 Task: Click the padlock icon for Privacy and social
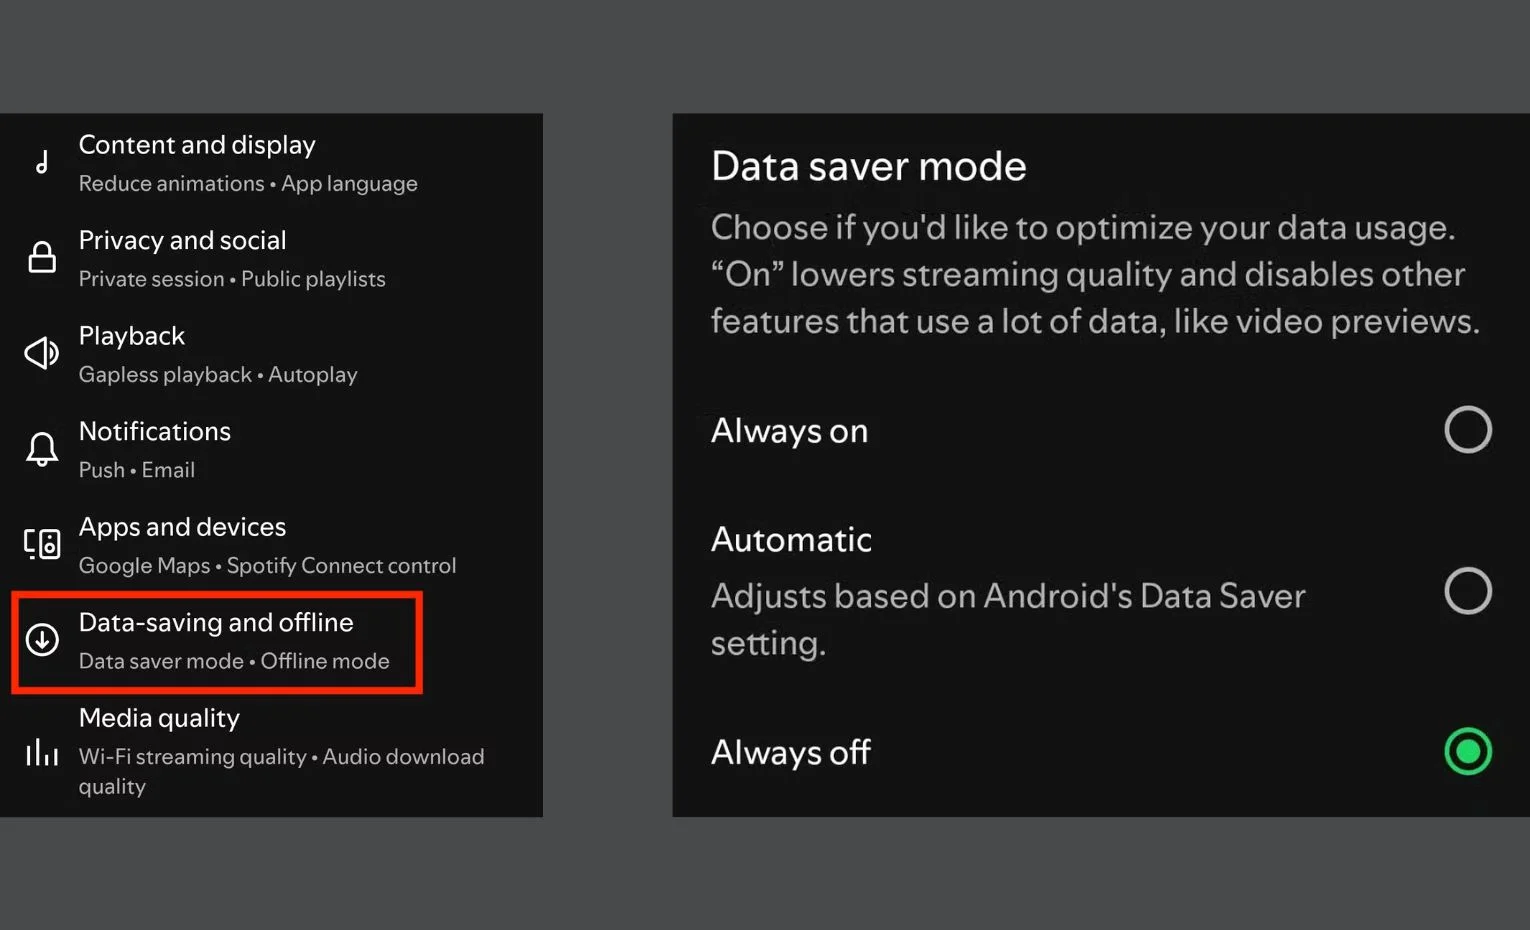42,257
